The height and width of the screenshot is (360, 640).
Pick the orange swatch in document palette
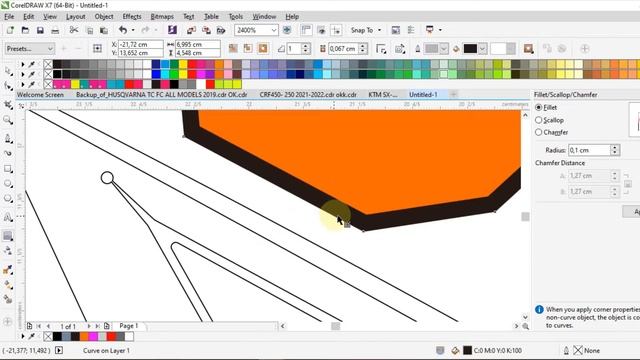pyautogui.click(x=84, y=336)
